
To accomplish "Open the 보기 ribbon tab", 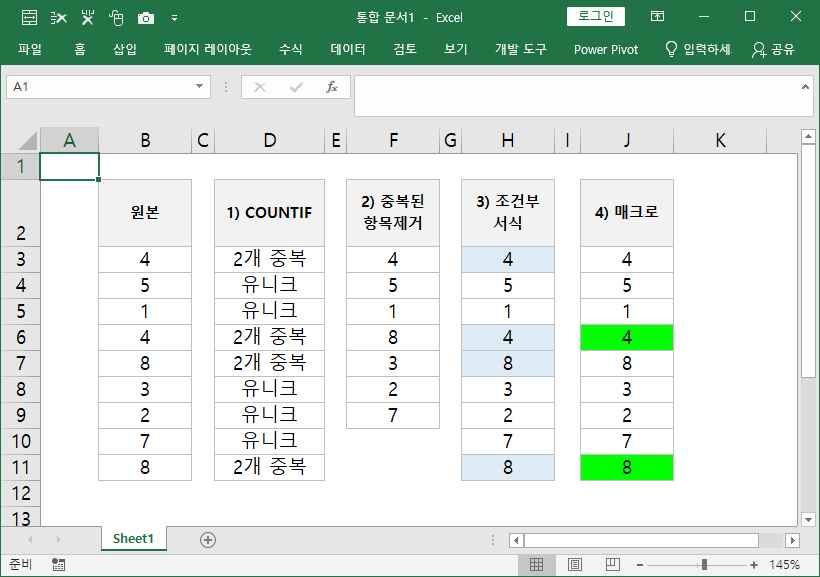I will (x=455, y=49).
